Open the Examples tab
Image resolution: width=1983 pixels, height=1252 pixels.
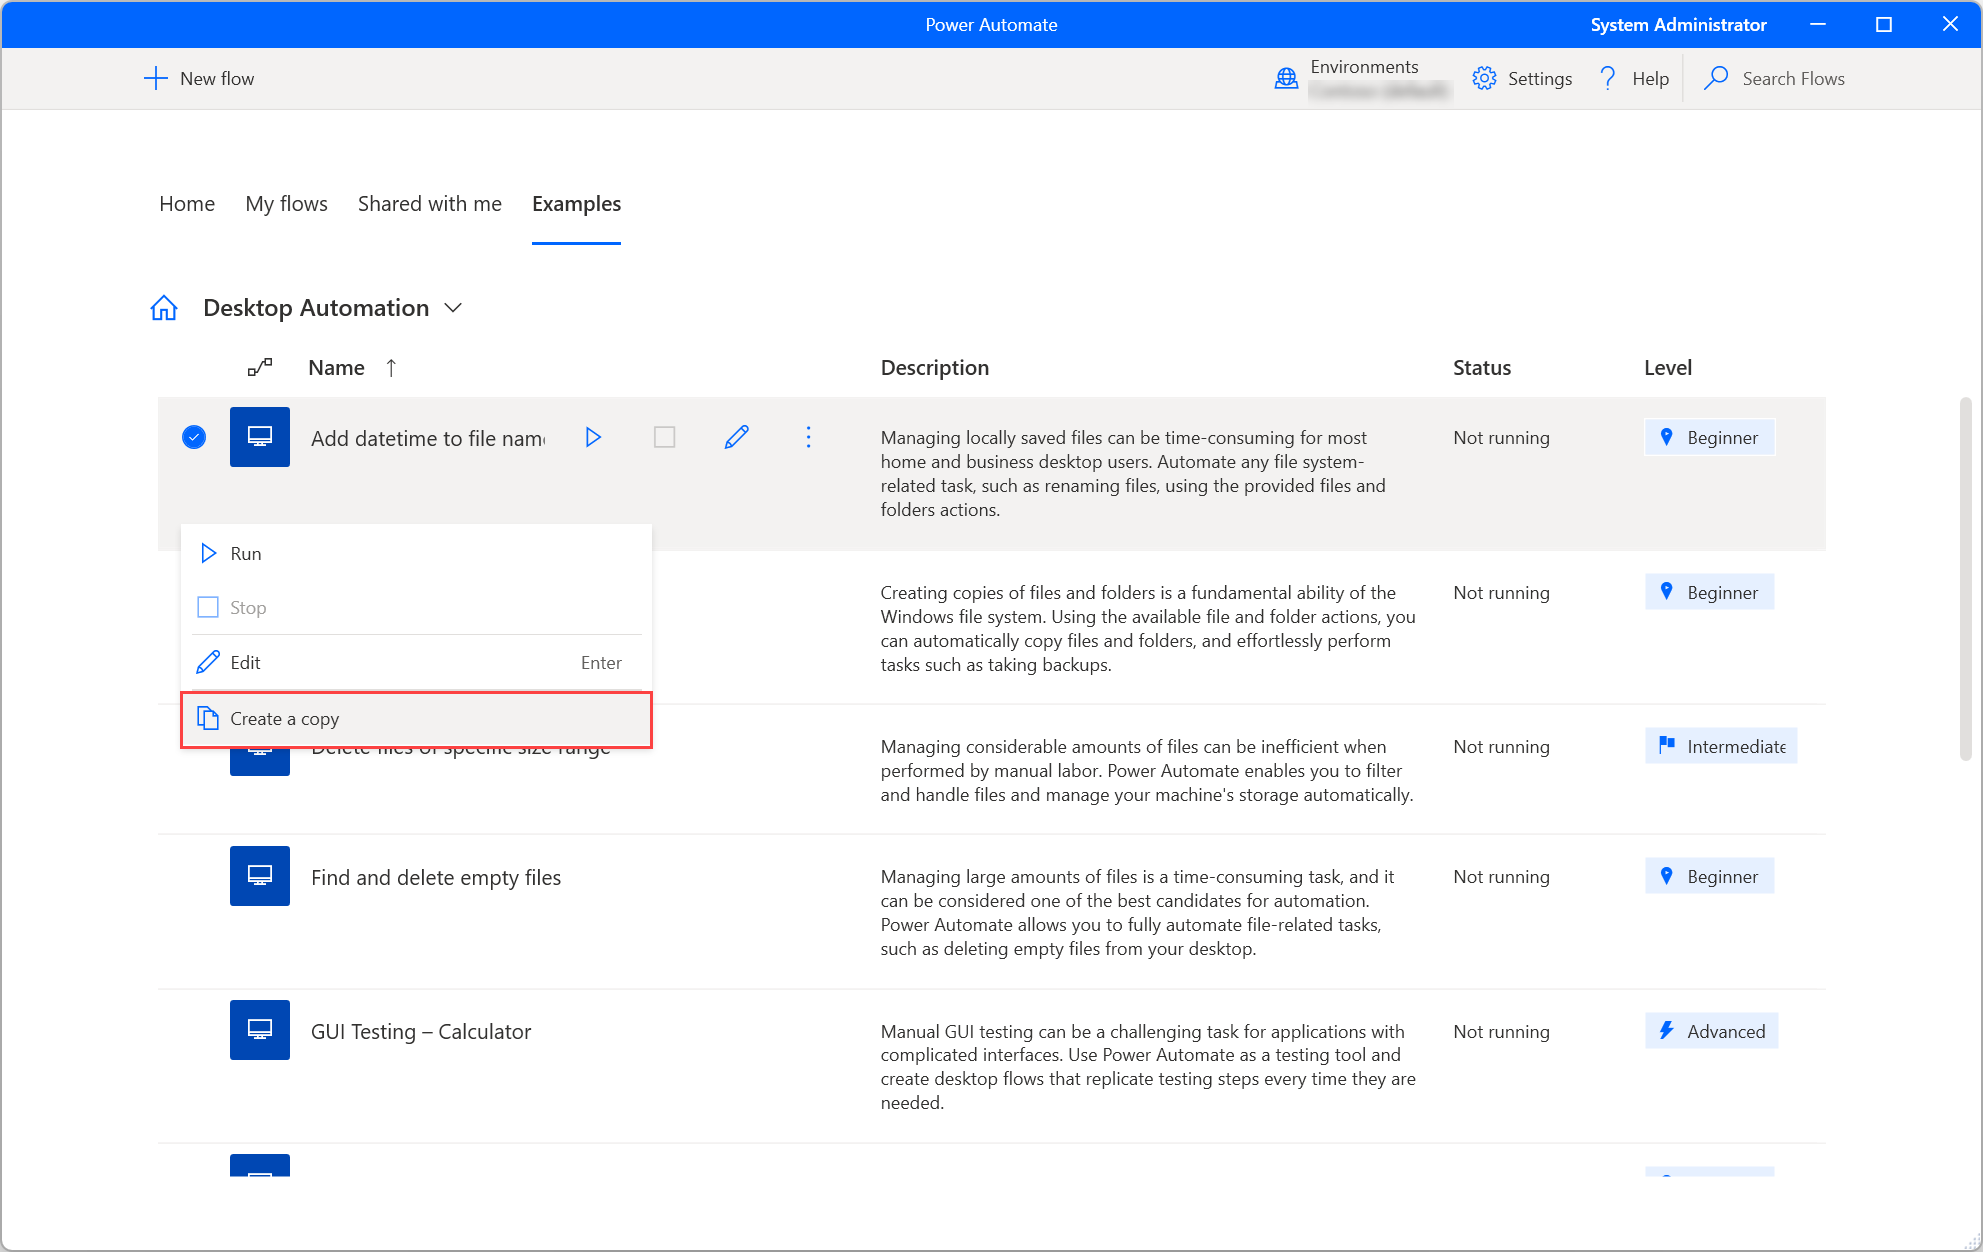[575, 202]
